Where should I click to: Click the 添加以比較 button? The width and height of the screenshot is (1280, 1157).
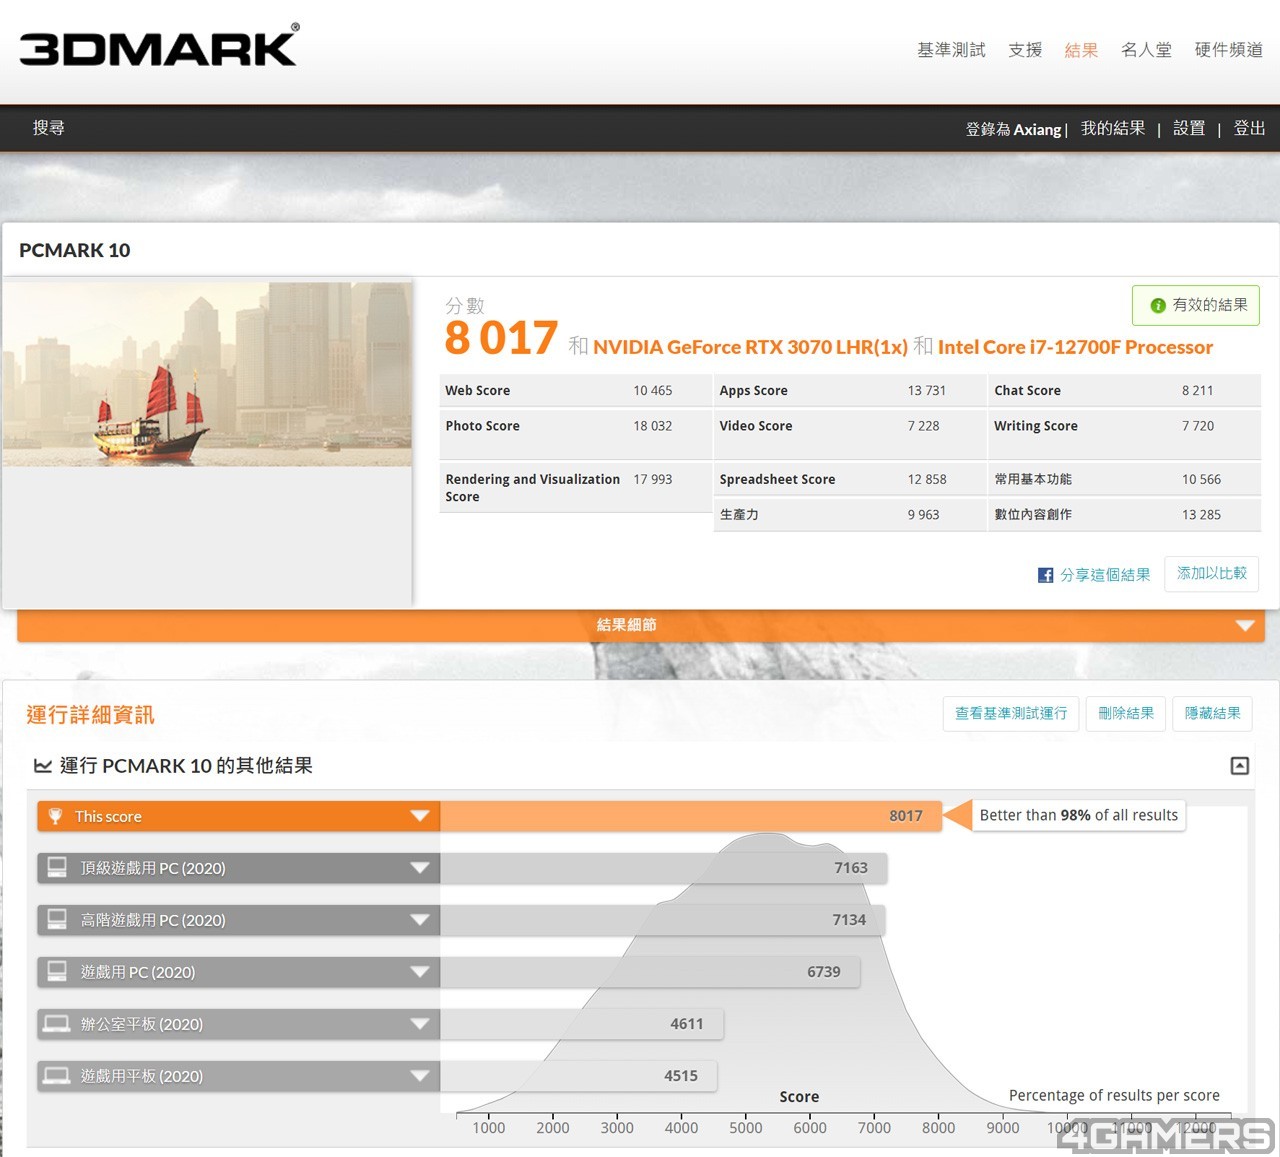(x=1212, y=574)
